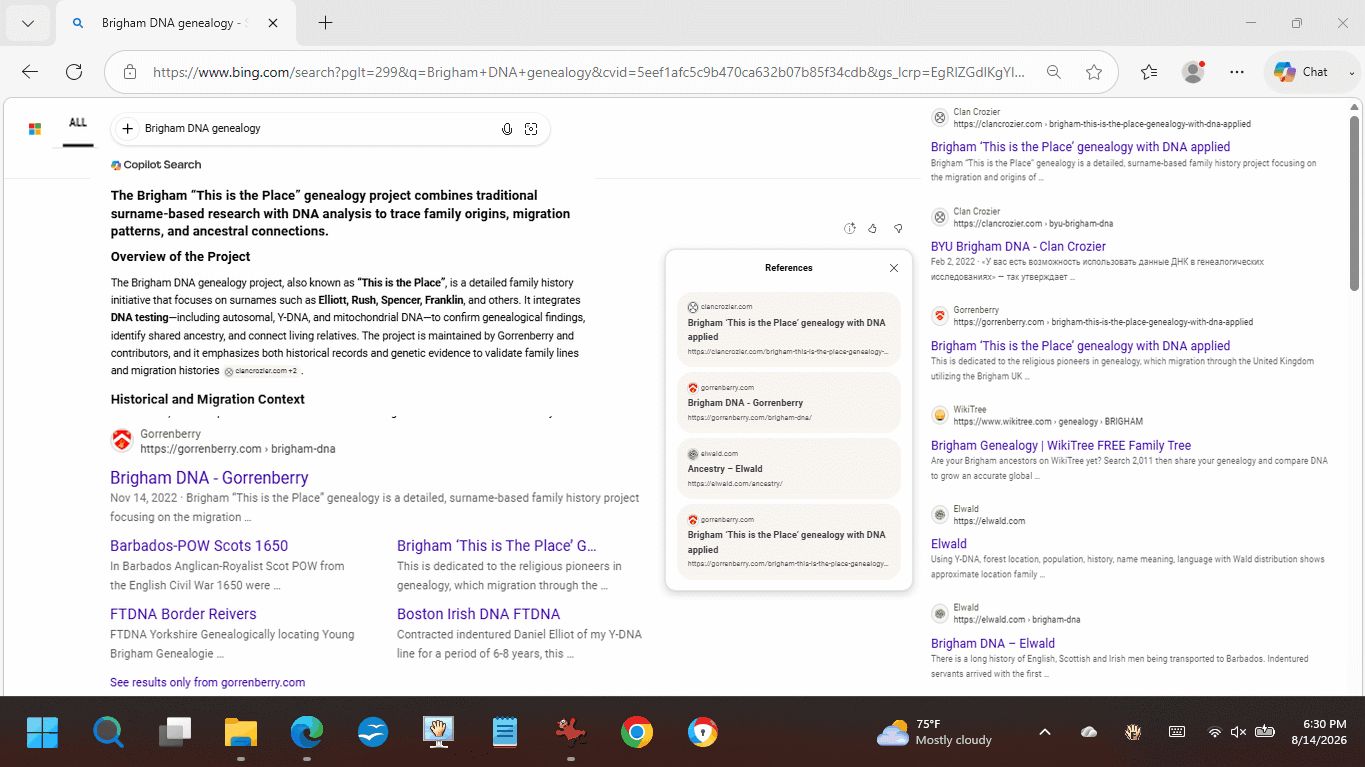Launch the OpenOffice seagull icon on taskbar

(372, 733)
